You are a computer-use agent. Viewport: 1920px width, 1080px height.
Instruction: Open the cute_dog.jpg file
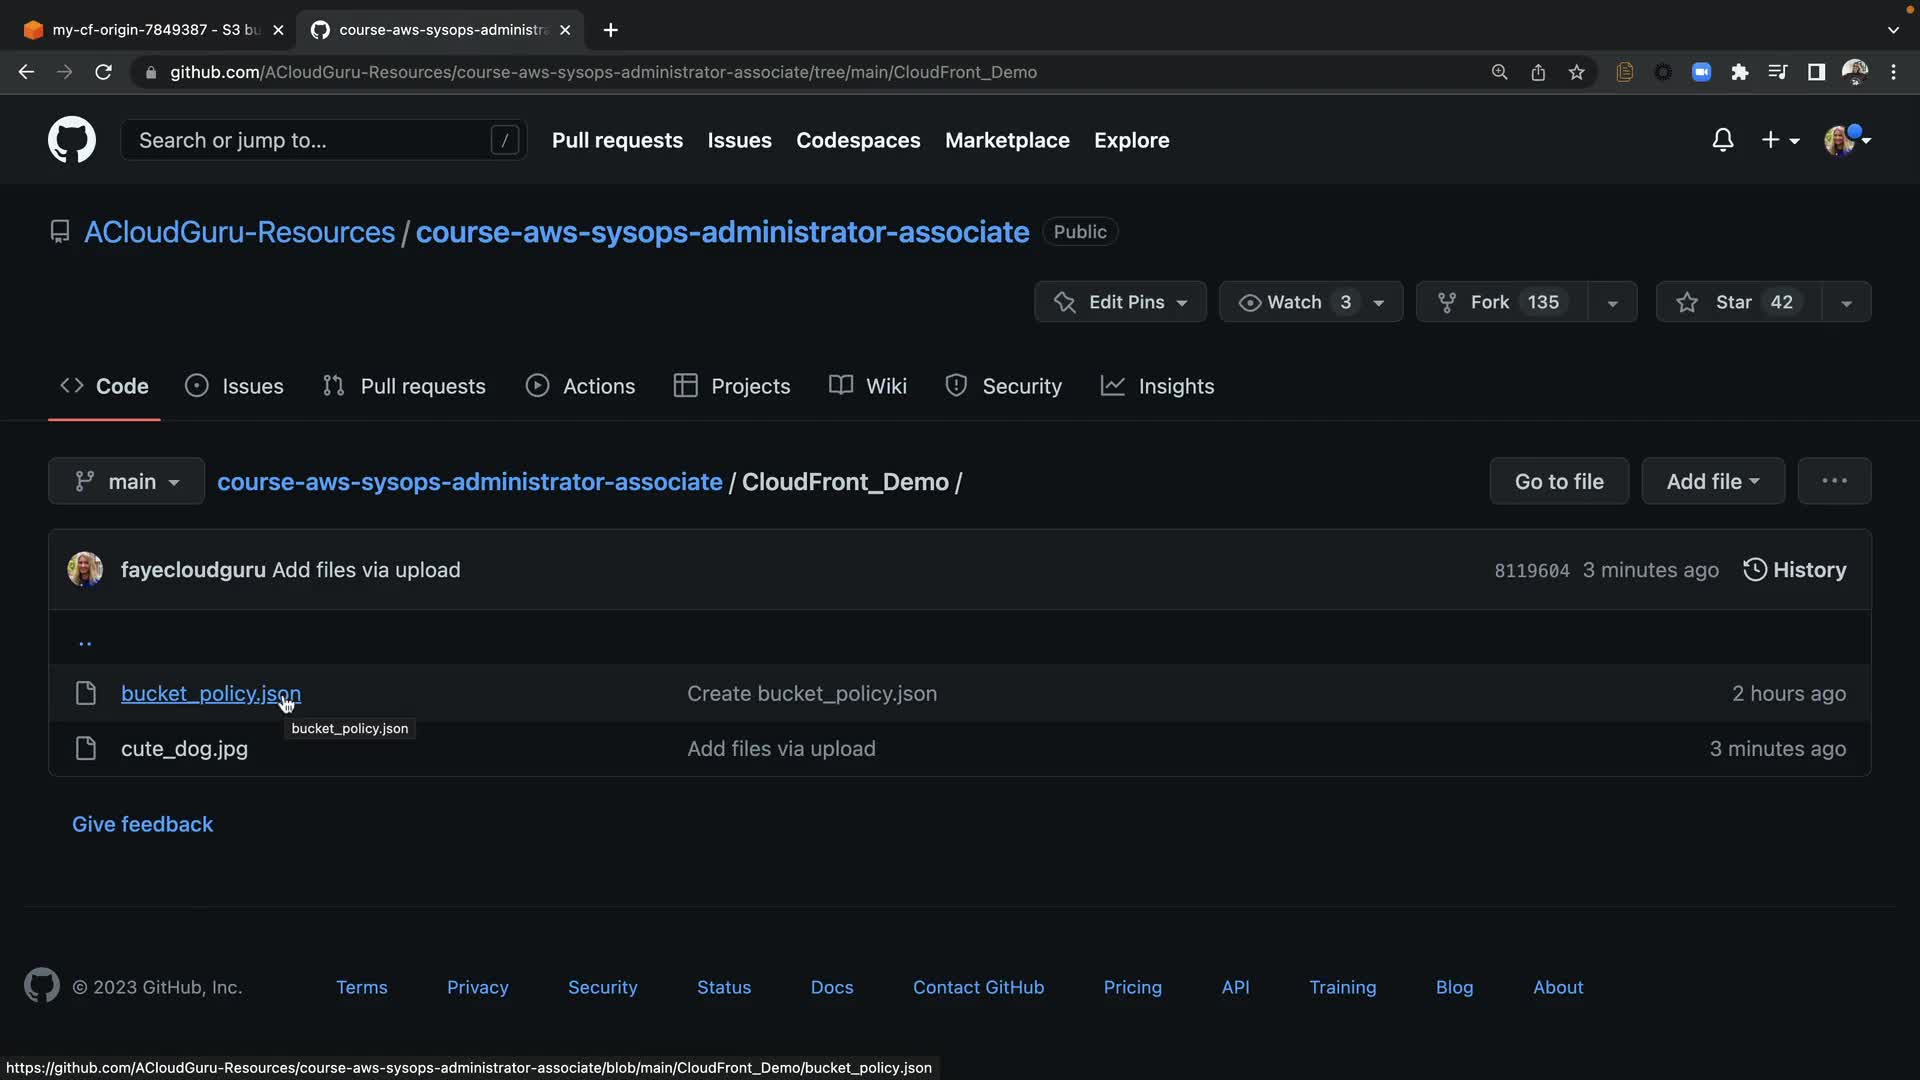click(x=184, y=749)
